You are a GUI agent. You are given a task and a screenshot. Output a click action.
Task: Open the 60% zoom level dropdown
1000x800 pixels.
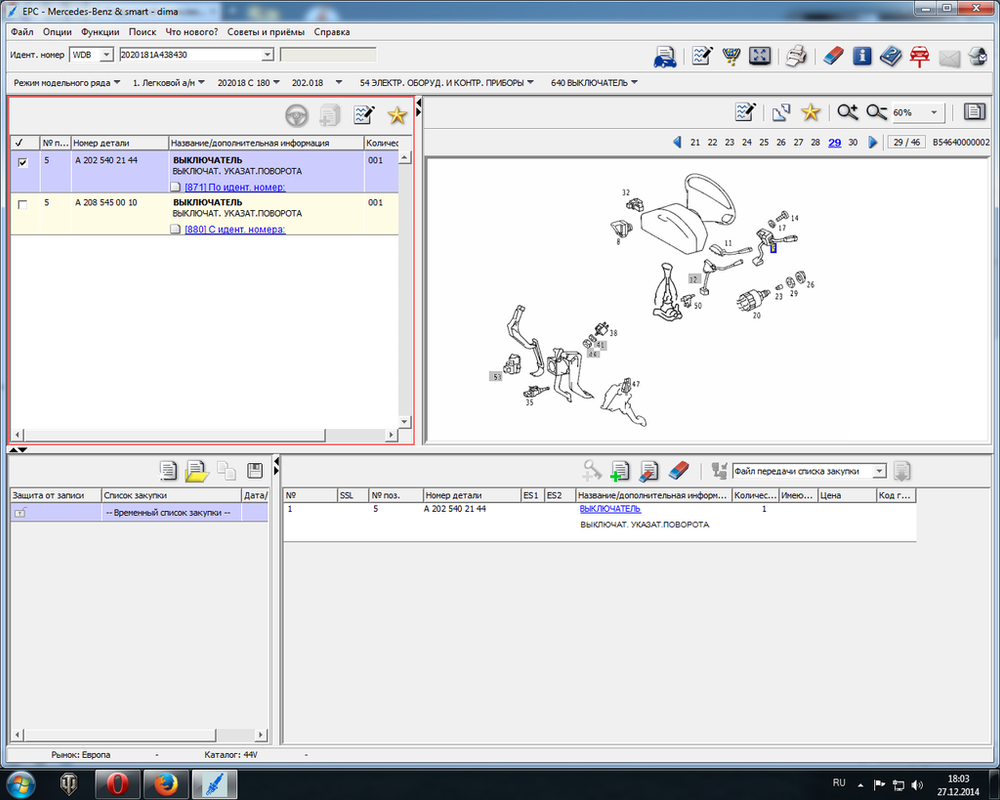click(934, 113)
